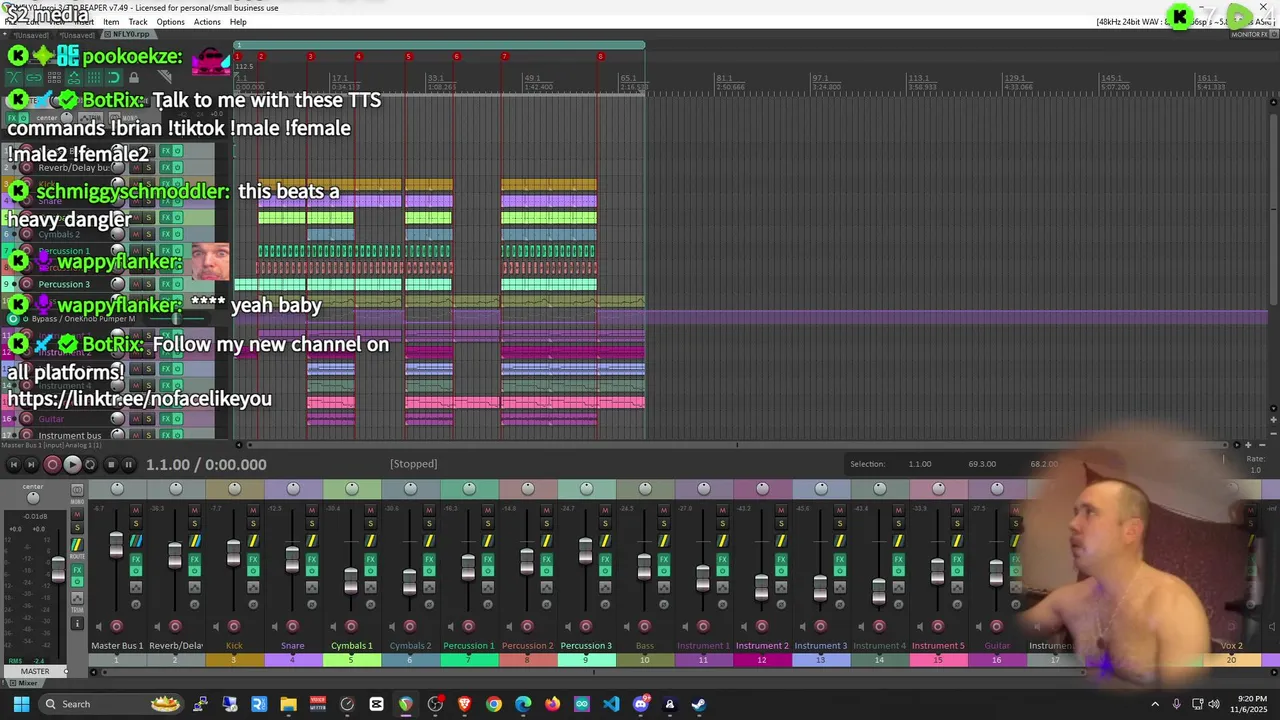Open Steam from the taskbar
Screen dimensions: 1280x720
click(699, 704)
